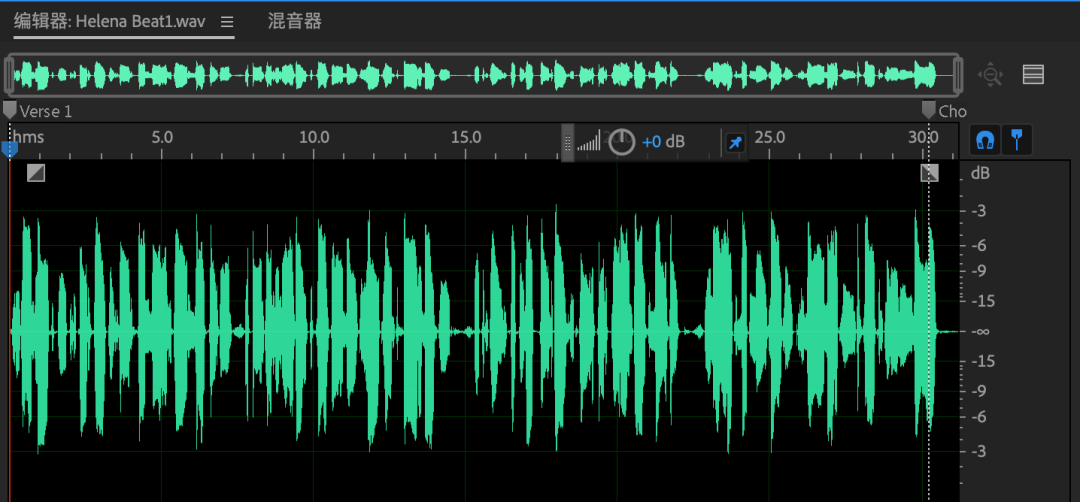Click the +0 dB gain value
Screen dimensions: 1080x502
663,142
